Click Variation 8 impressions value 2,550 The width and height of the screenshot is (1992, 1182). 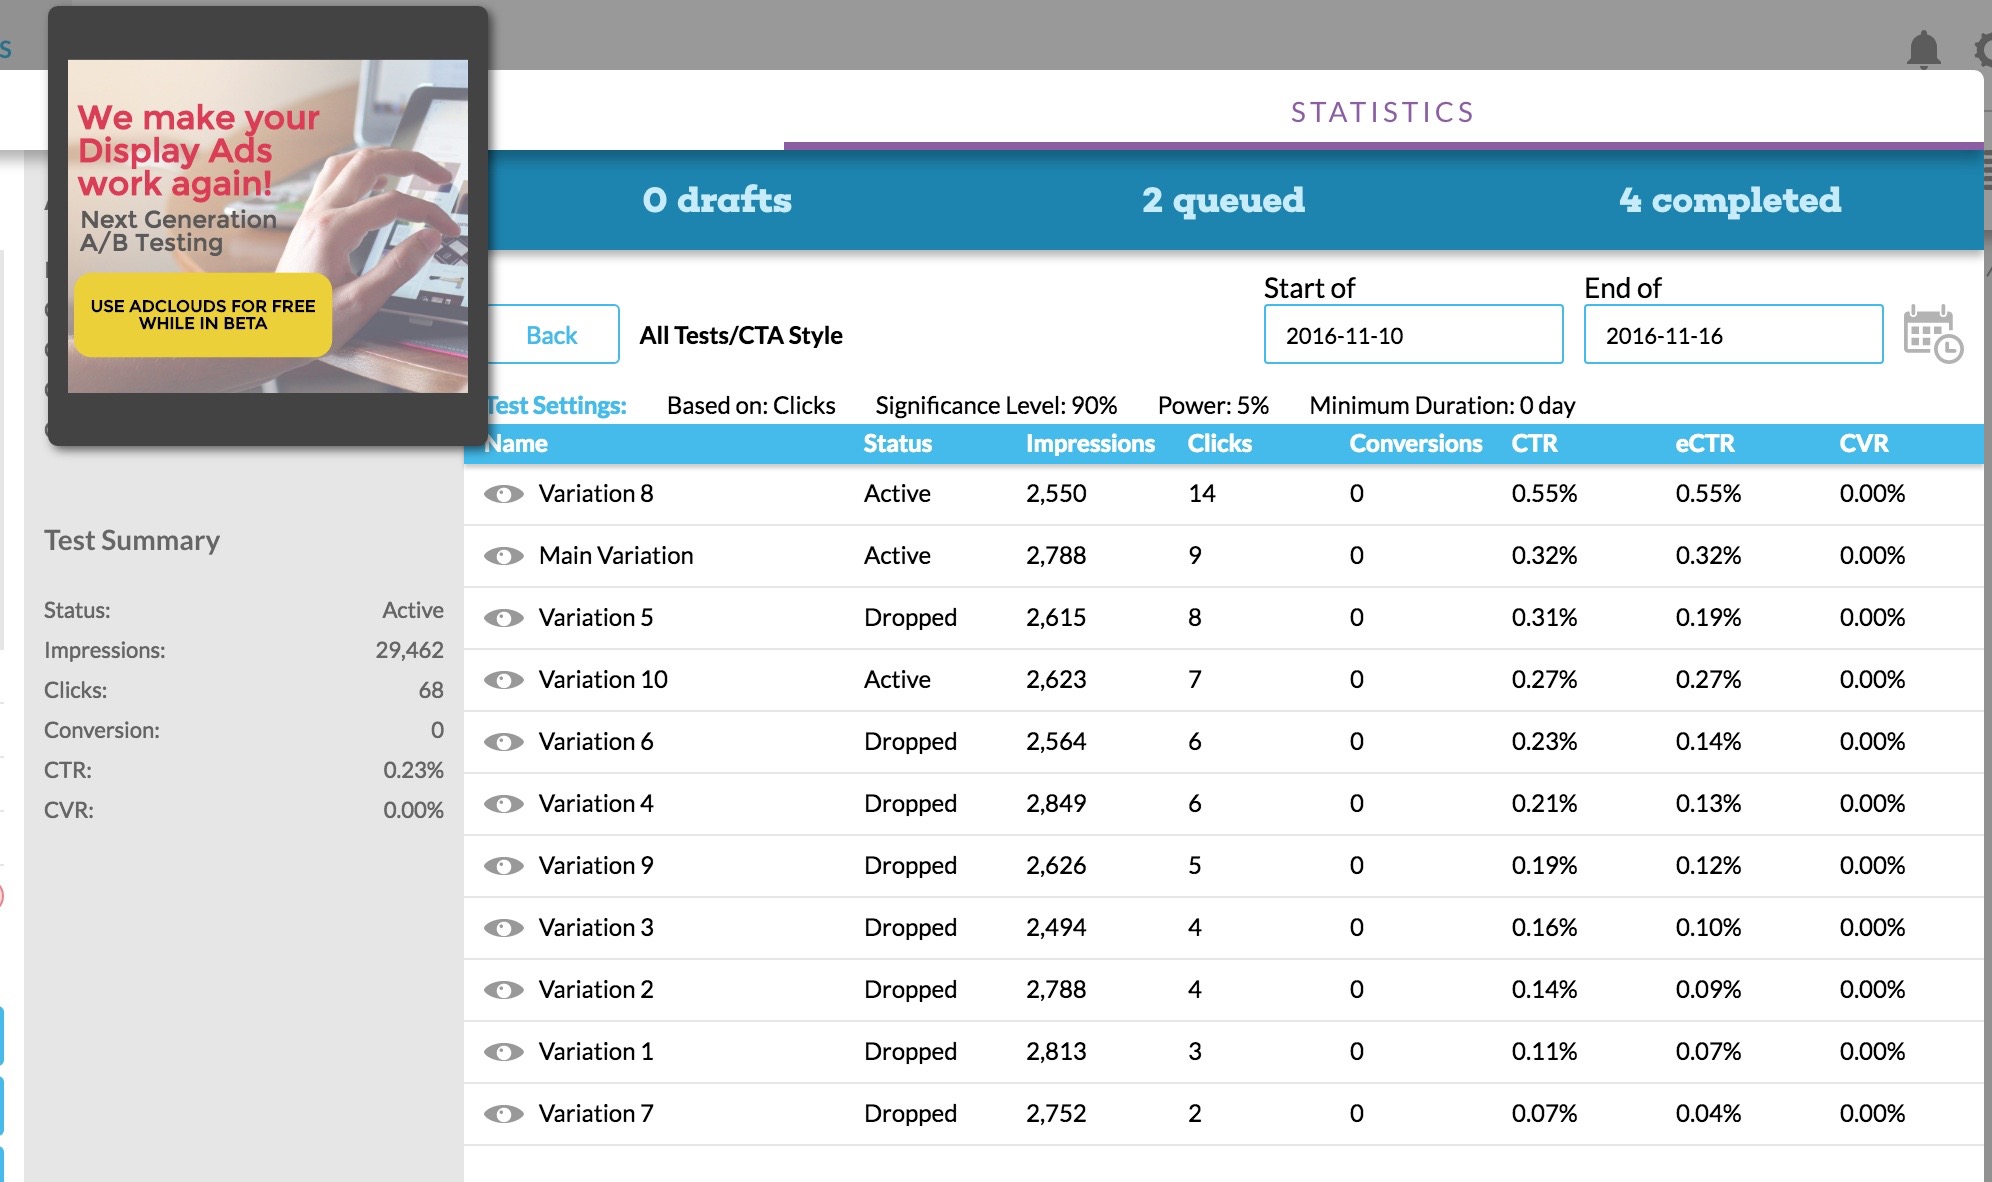(1056, 494)
